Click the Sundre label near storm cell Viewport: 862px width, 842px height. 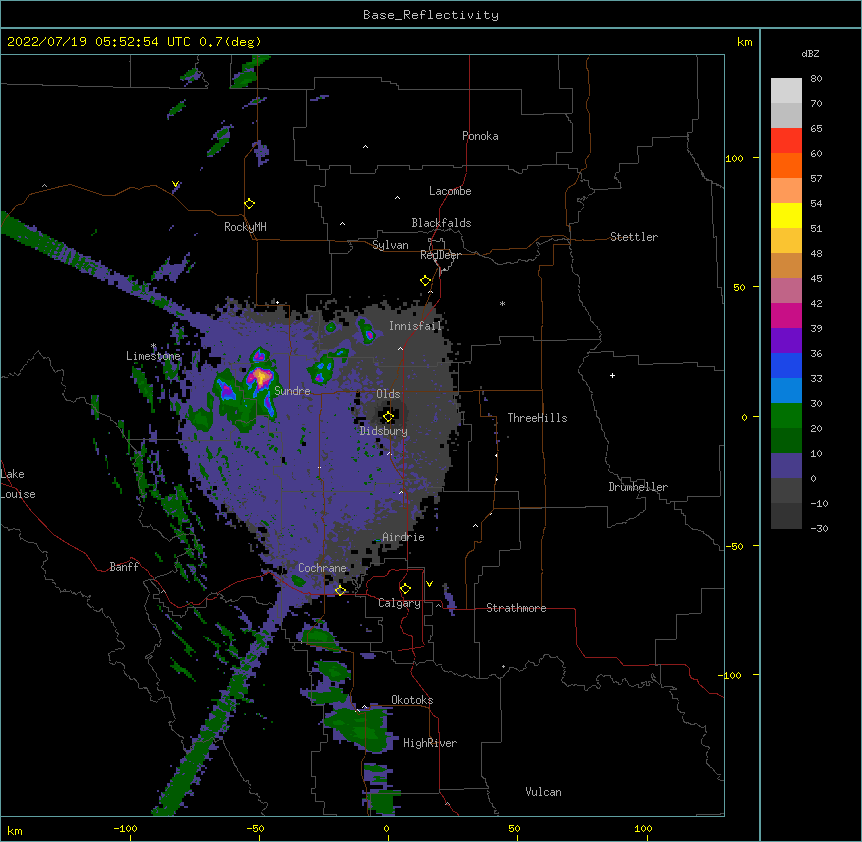point(292,391)
